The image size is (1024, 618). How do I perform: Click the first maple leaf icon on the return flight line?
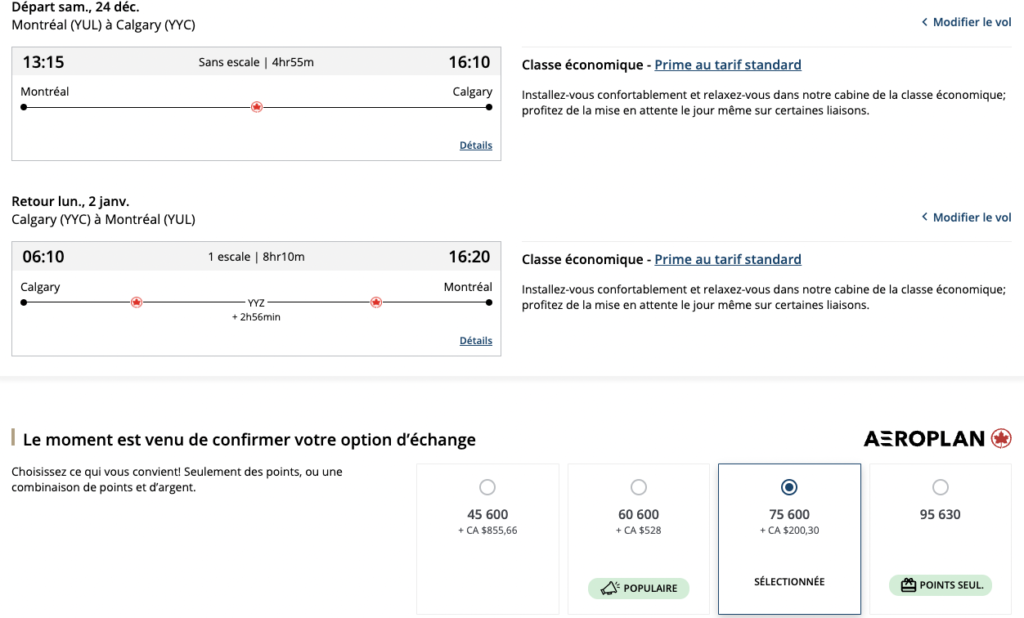tap(137, 302)
